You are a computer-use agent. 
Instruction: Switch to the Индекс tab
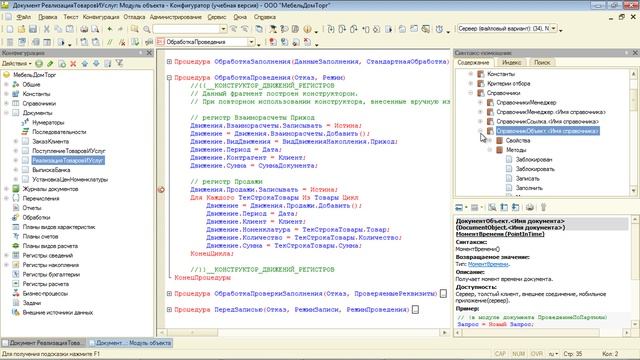click(511, 62)
